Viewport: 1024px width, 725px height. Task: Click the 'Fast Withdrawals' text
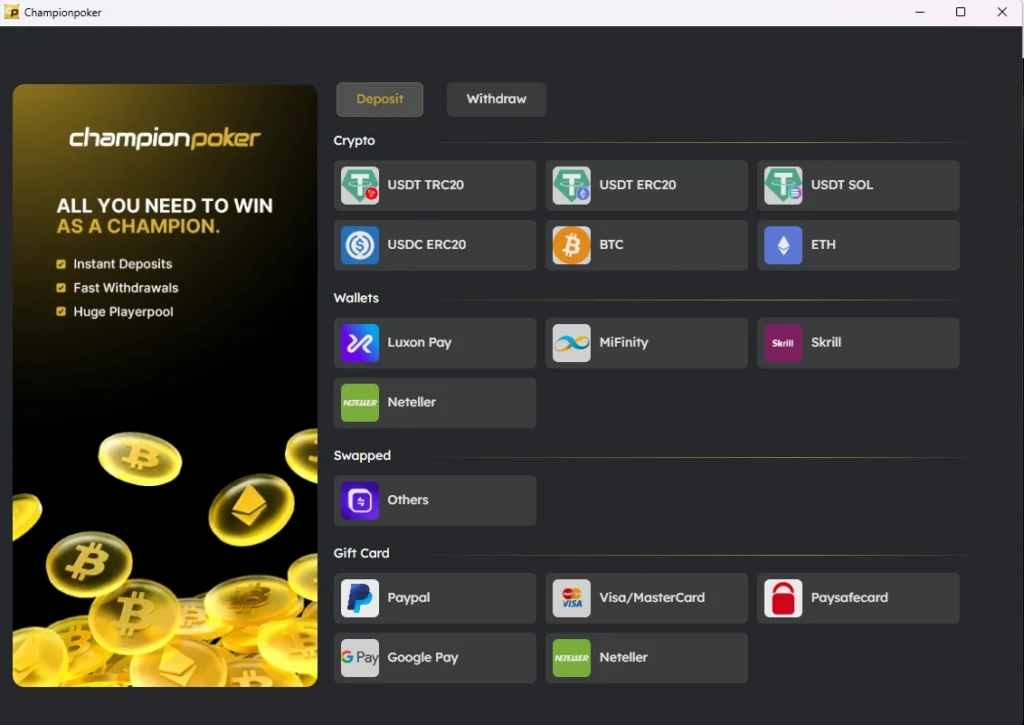tap(125, 288)
